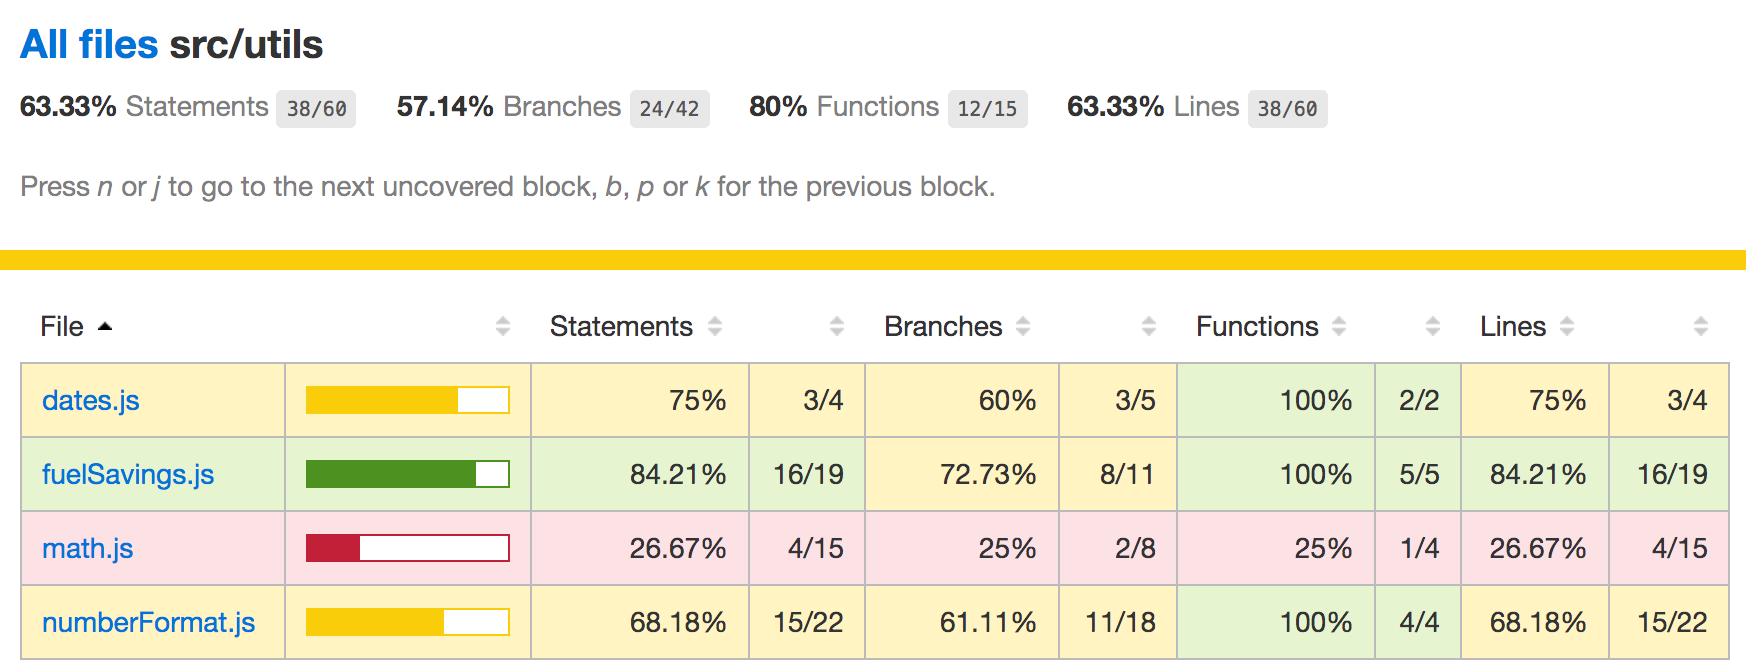The width and height of the screenshot is (1746, 672).
Task: Click the File column ascending sort arrow
Action: coord(105,327)
